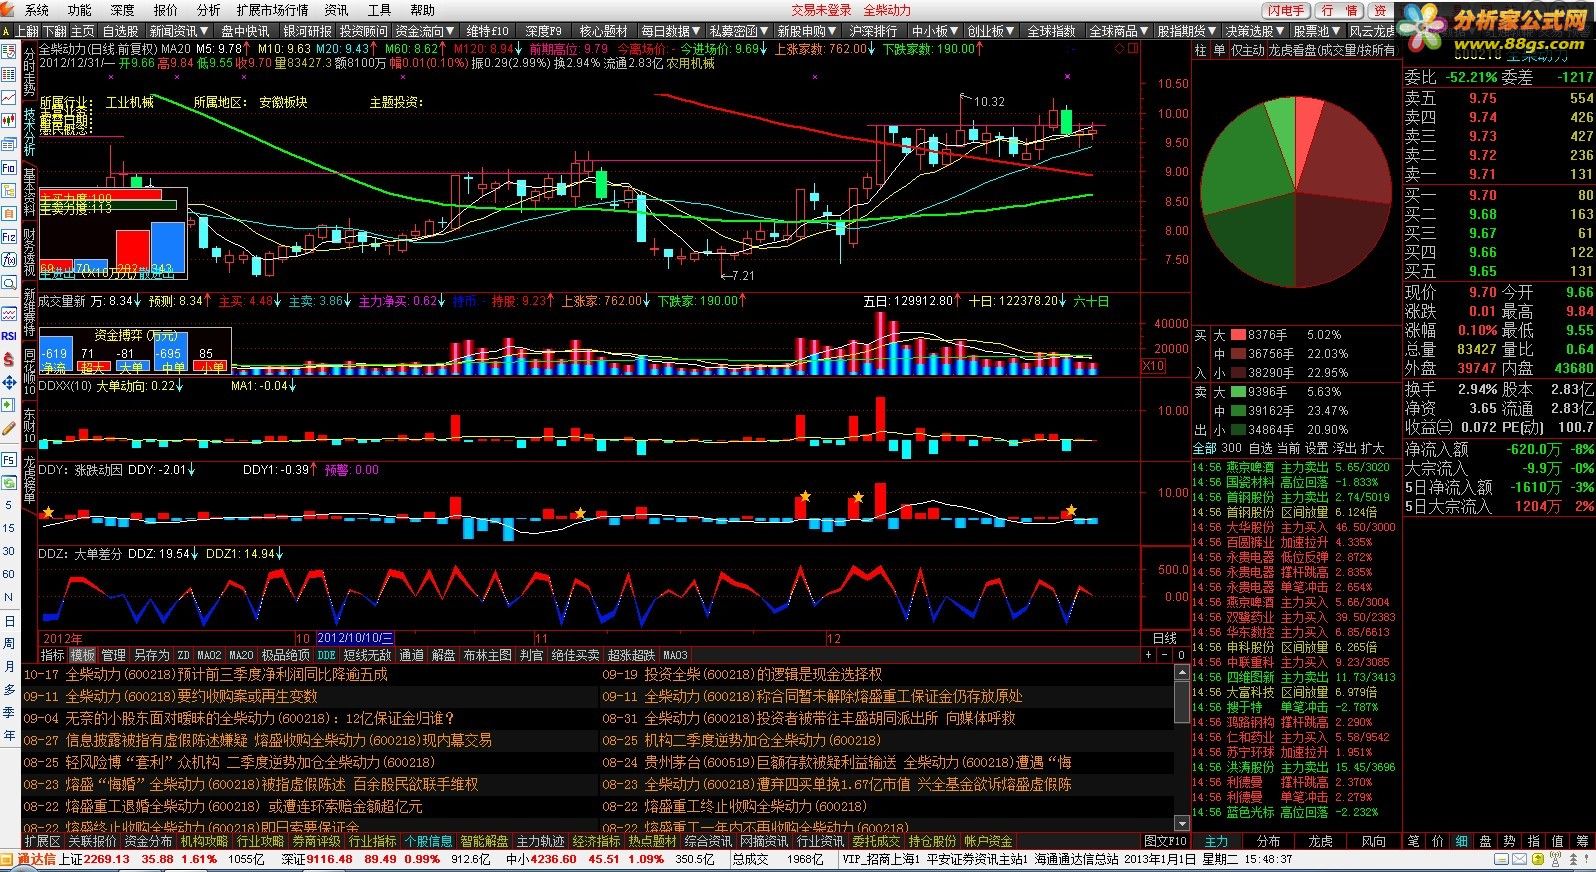This screenshot has height=872, width=1596.
Task: Click the X10 volume scale marker
Action: click(x=1153, y=366)
